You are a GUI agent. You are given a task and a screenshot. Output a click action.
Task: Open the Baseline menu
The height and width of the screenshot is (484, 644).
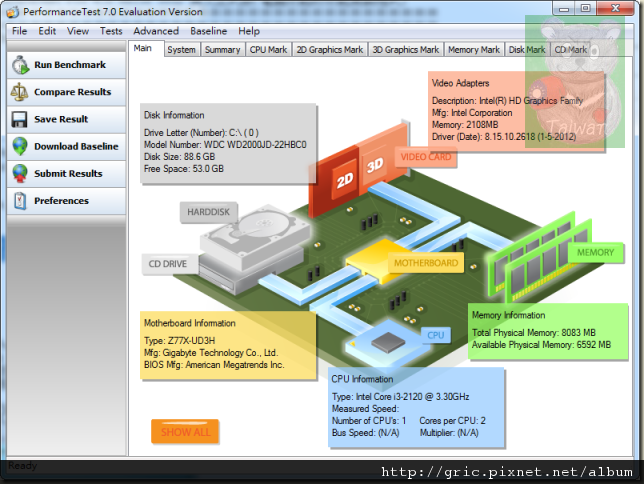[x=208, y=31]
